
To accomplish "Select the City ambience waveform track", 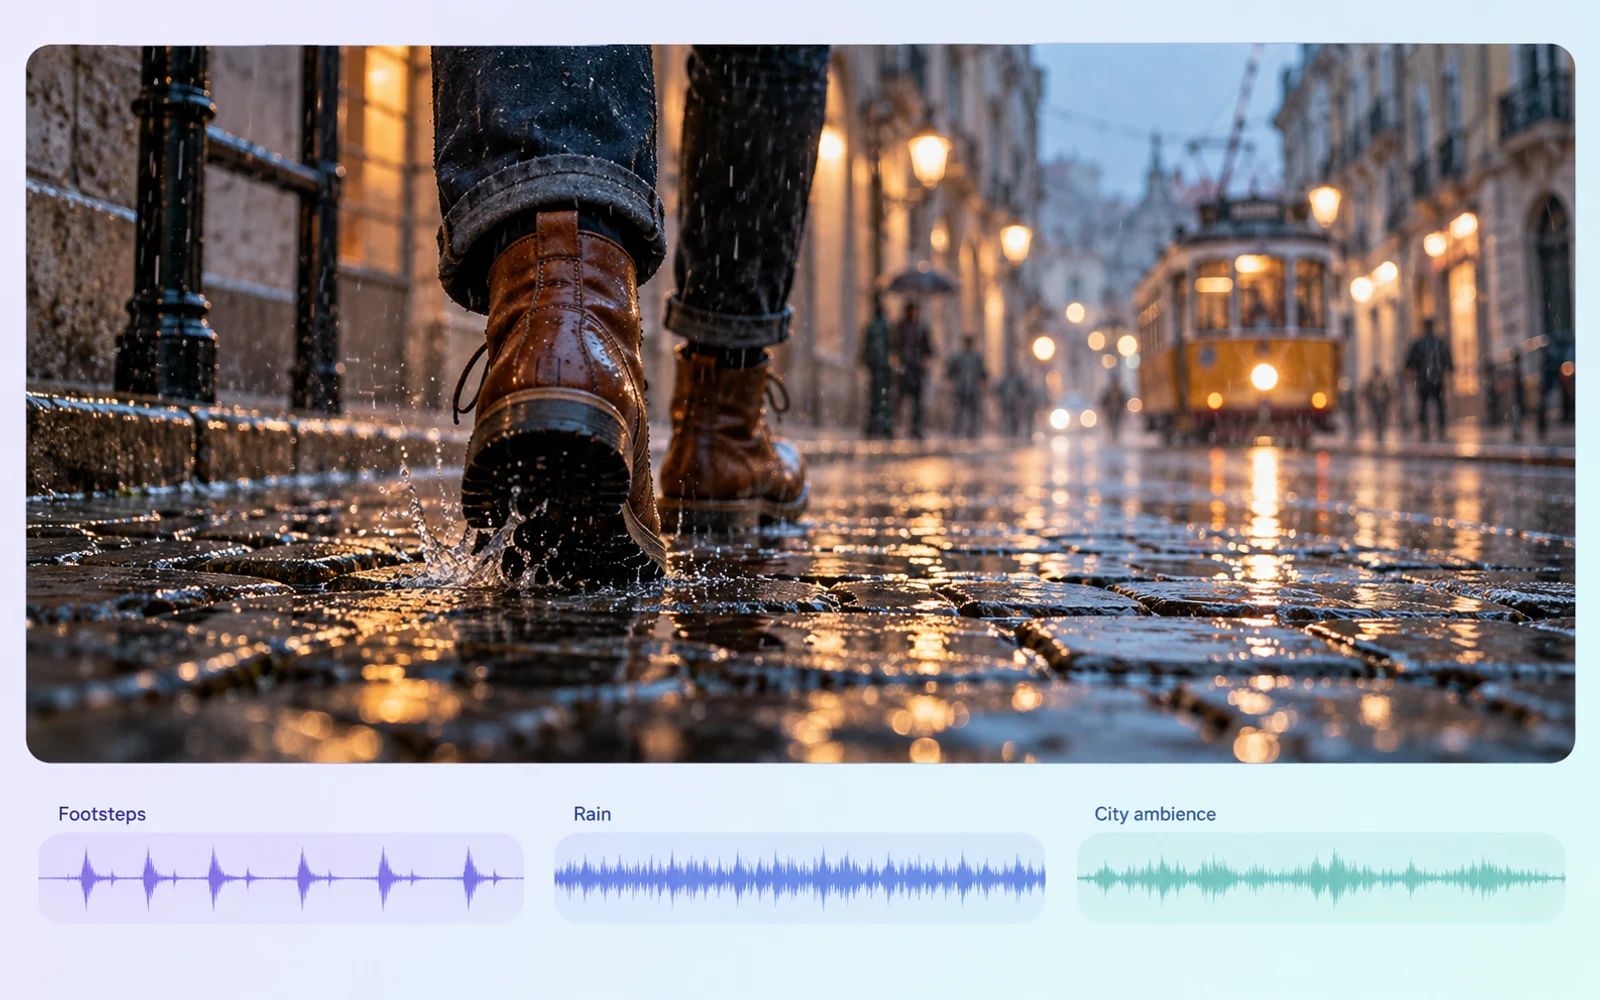I will [1321, 878].
